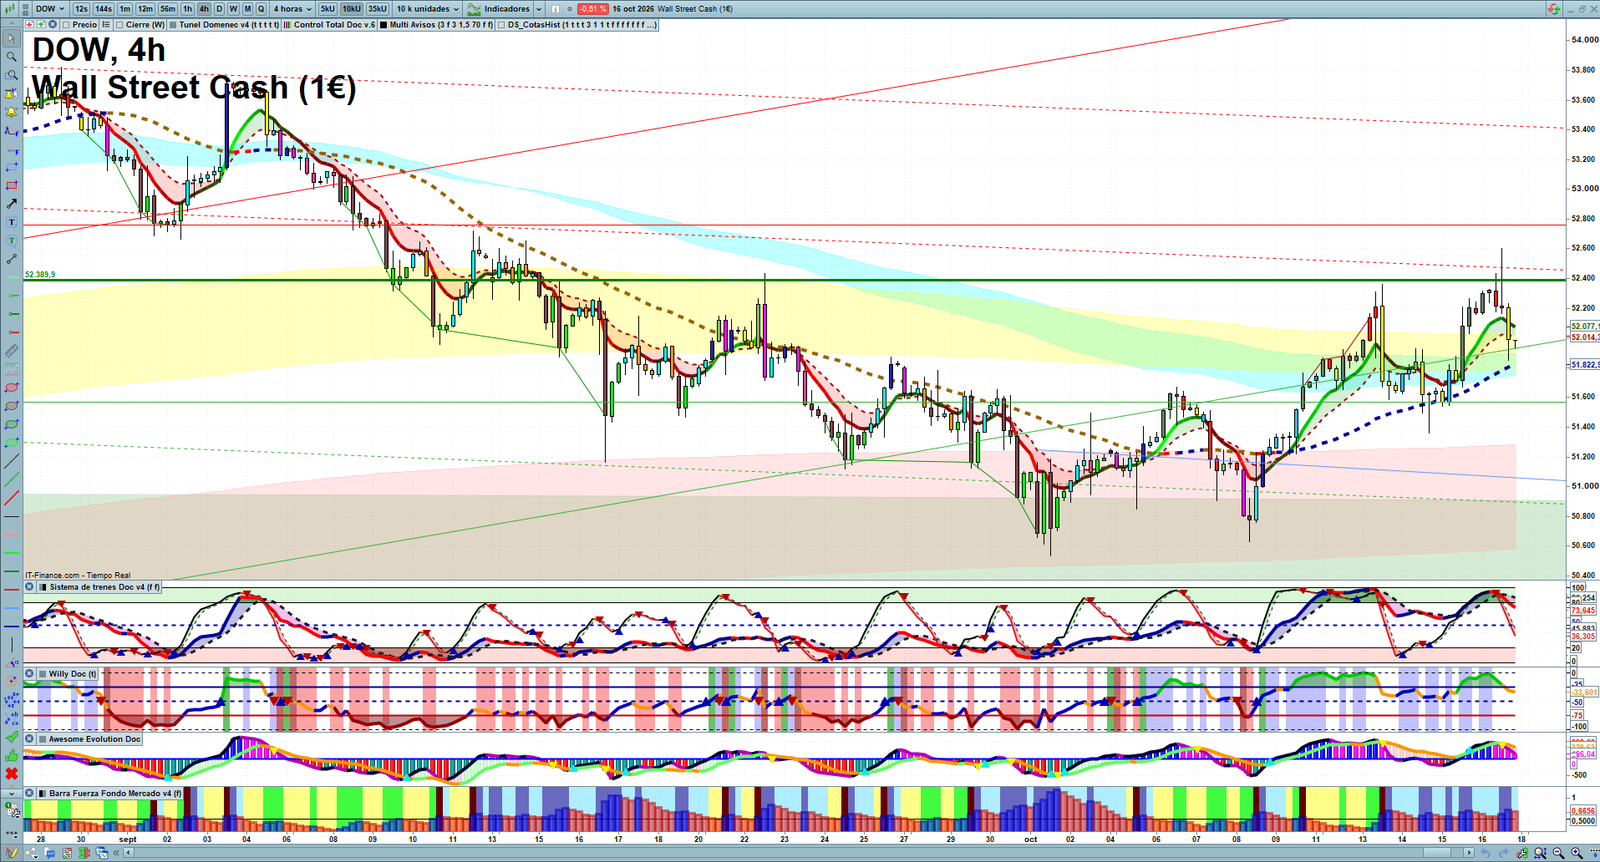Toggle the Tunel Domenec v4 indicator checkbox
The width and height of the screenshot is (1600, 862).
pyautogui.click(x=173, y=24)
